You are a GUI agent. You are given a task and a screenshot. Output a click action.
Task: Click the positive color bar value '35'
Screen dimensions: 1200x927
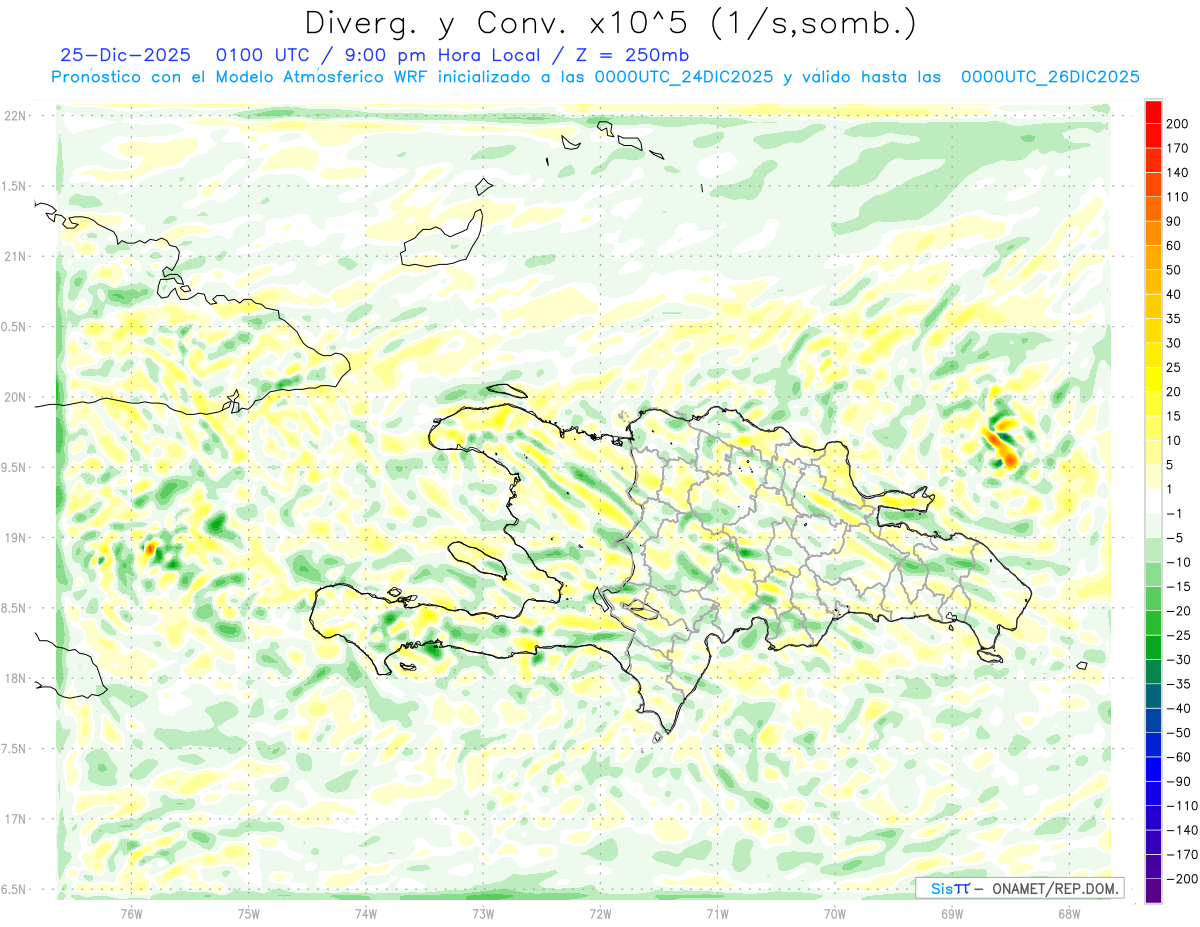(1174, 319)
